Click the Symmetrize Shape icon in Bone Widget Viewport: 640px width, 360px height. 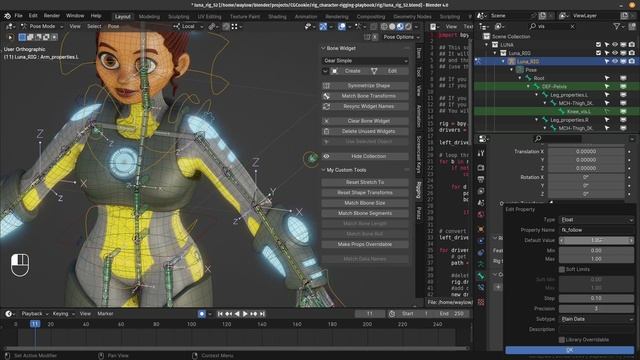pyautogui.click(x=326, y=86)
